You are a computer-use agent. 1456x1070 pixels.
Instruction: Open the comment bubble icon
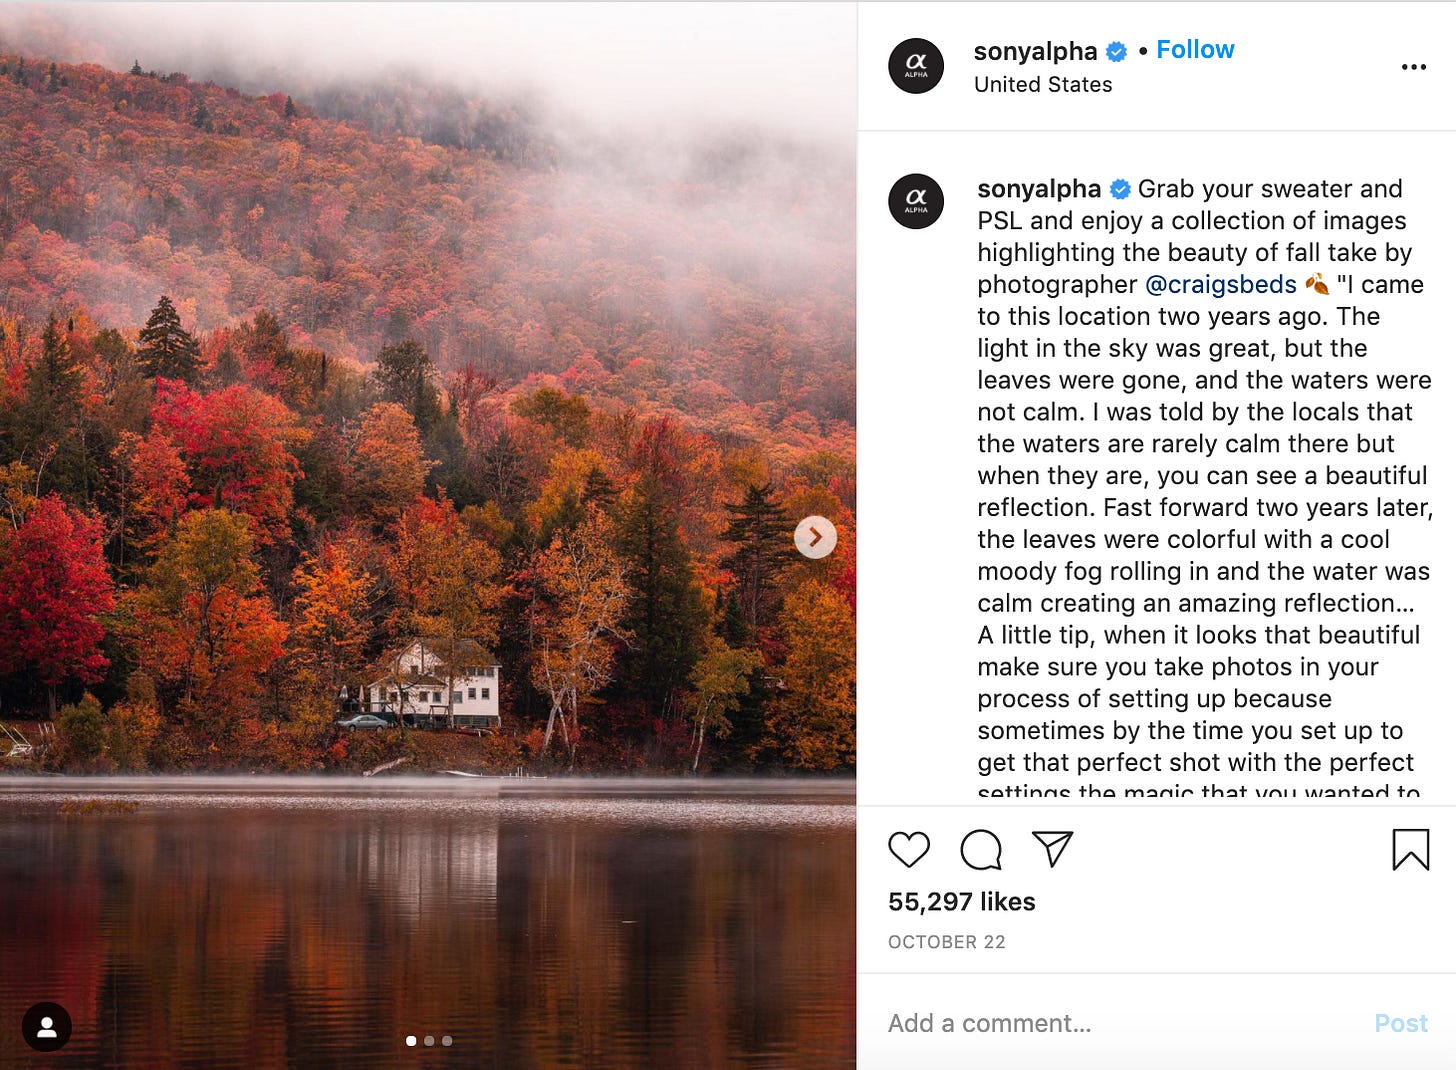pyautogui.click(x=982, y=851)
